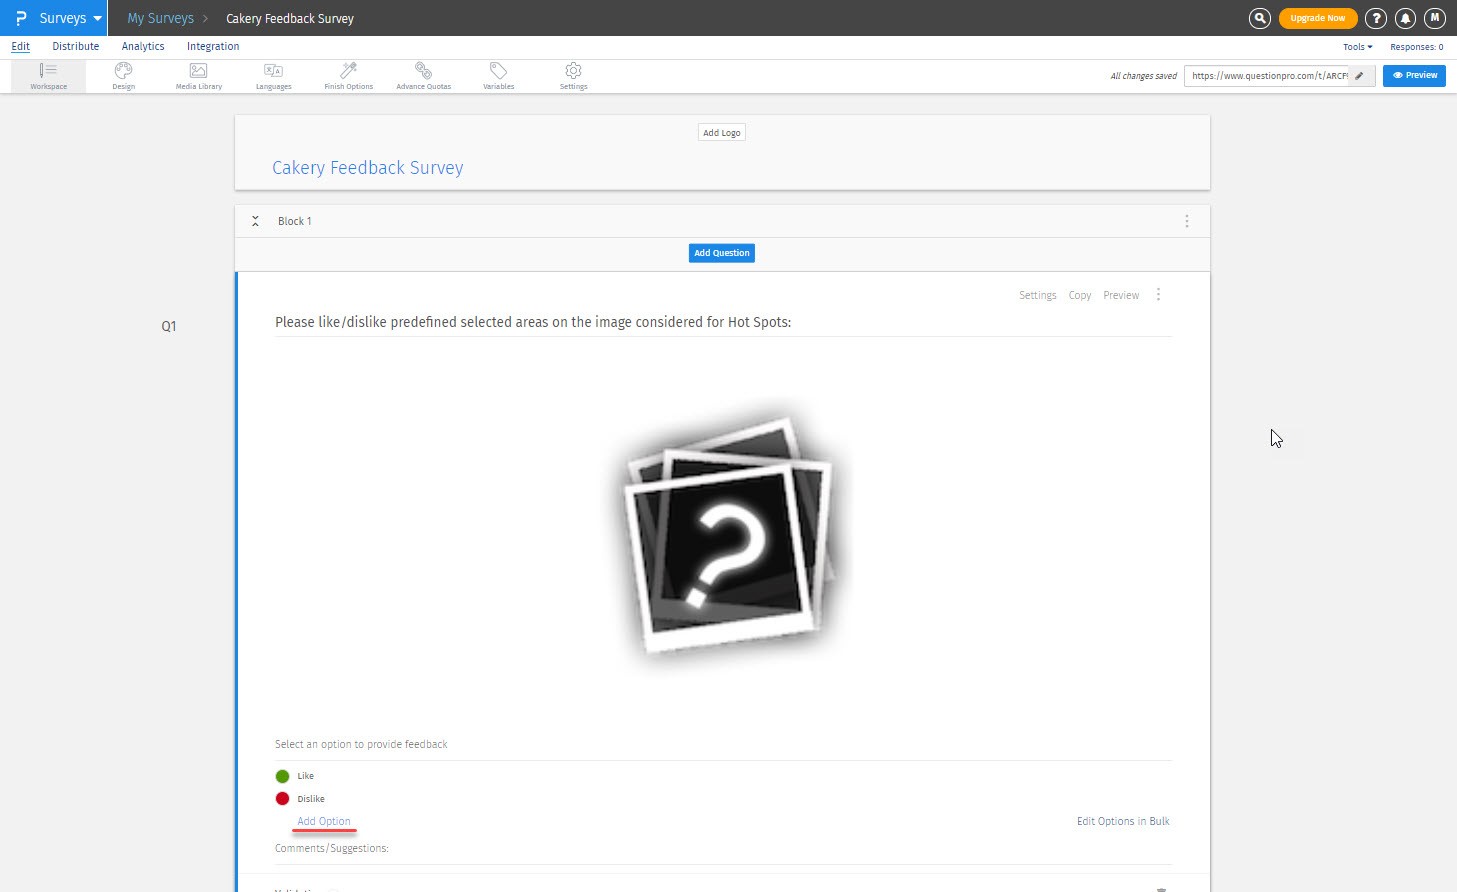Open the Tools dropdown menu
This screenshot has width=1457, height=892.
click(1357, 47)
